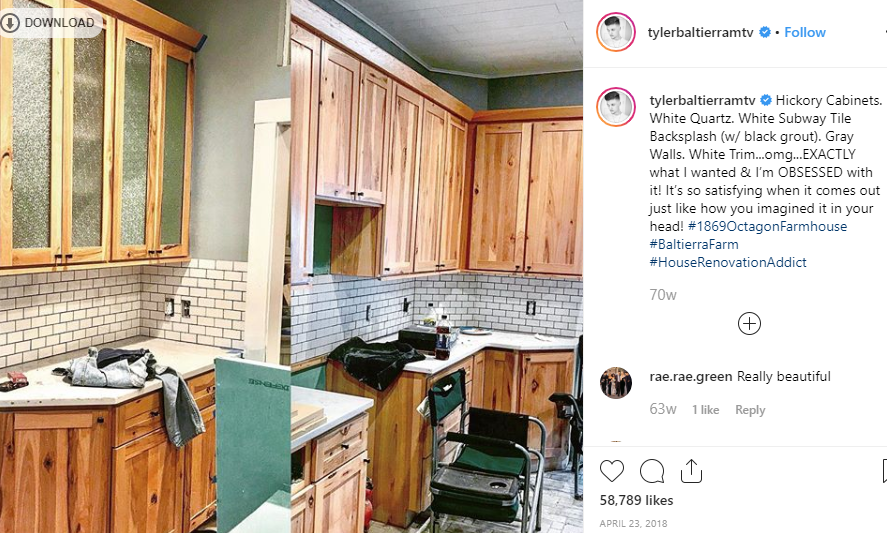Click the right kitchen cabinets photo
Image resolution: width=887 pixels, height=533 pixels.
[437, 266]
